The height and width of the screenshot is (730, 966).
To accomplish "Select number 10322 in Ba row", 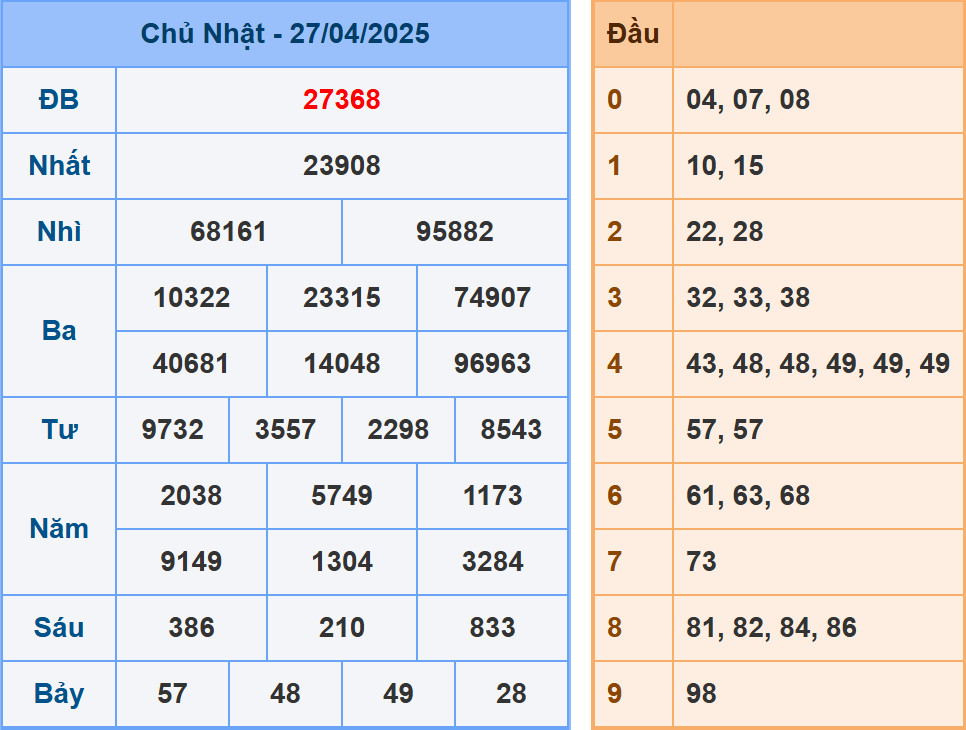I will (x=191, y=297).
